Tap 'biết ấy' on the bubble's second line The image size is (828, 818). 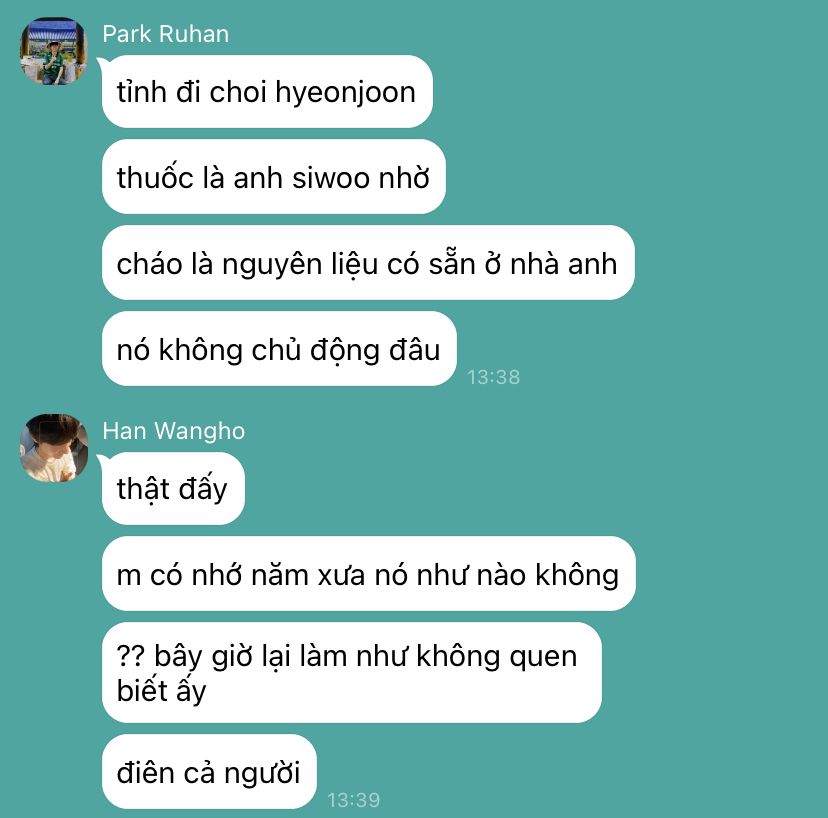coord(161,691)
